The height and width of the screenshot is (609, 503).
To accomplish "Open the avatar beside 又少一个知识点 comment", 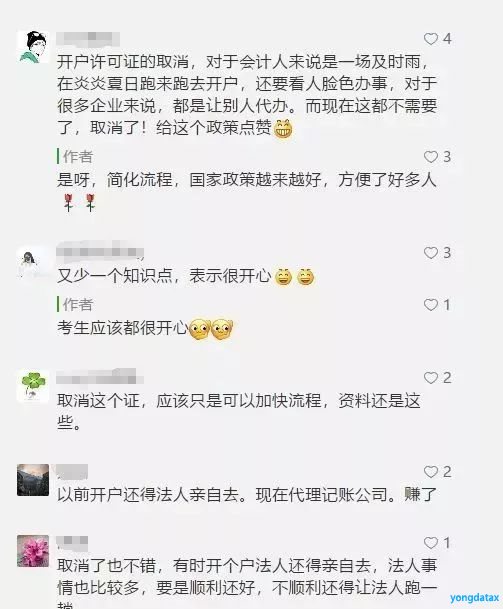I will 33,263.
